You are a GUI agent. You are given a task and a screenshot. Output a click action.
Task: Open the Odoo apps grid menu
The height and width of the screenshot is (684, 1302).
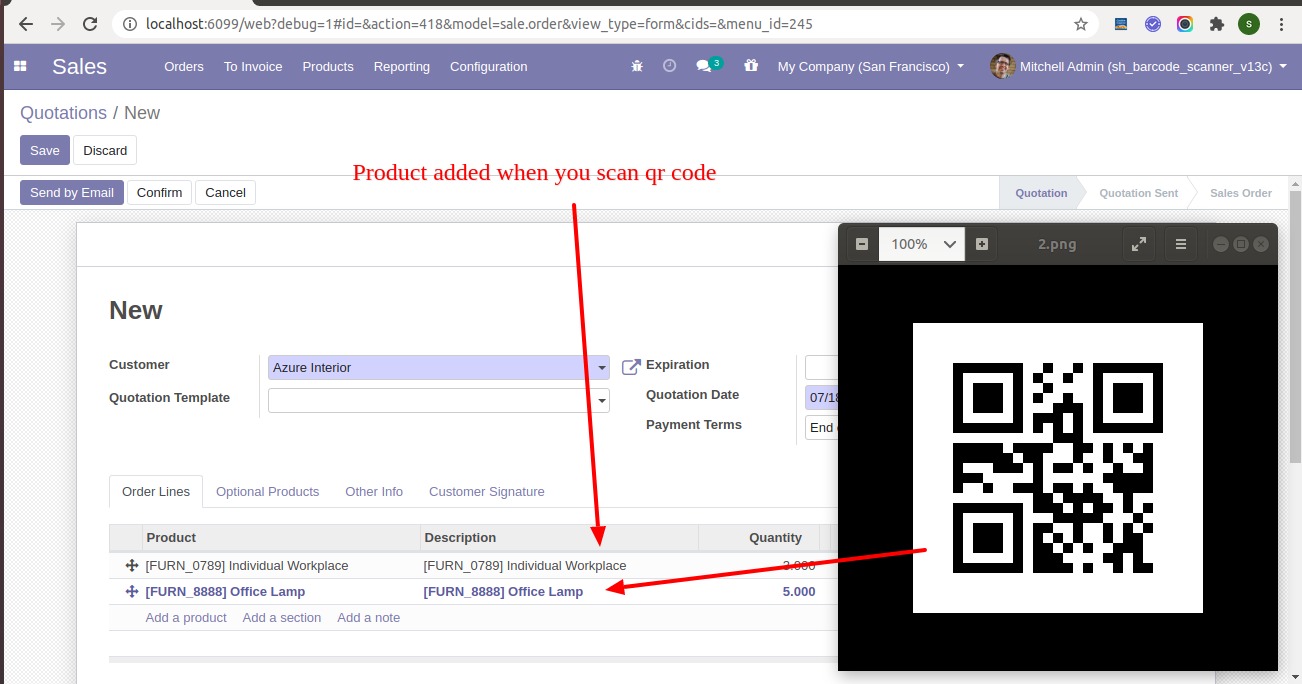20,66
